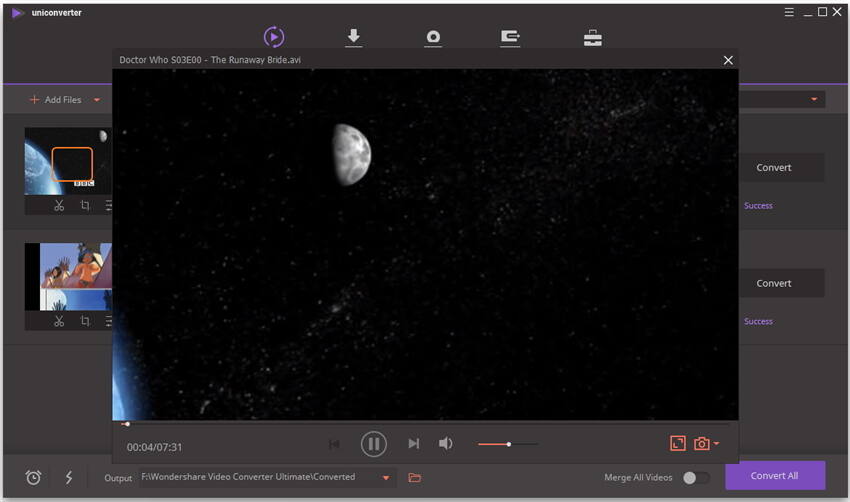Open the Download tab icon
850x502 pixels.
coord(353,37)
